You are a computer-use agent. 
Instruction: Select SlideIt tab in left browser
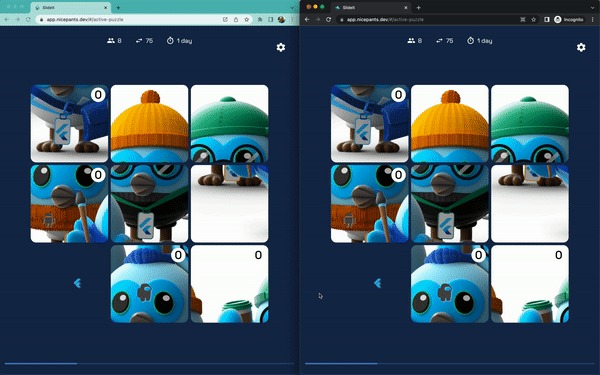click(x=71, y=7)
